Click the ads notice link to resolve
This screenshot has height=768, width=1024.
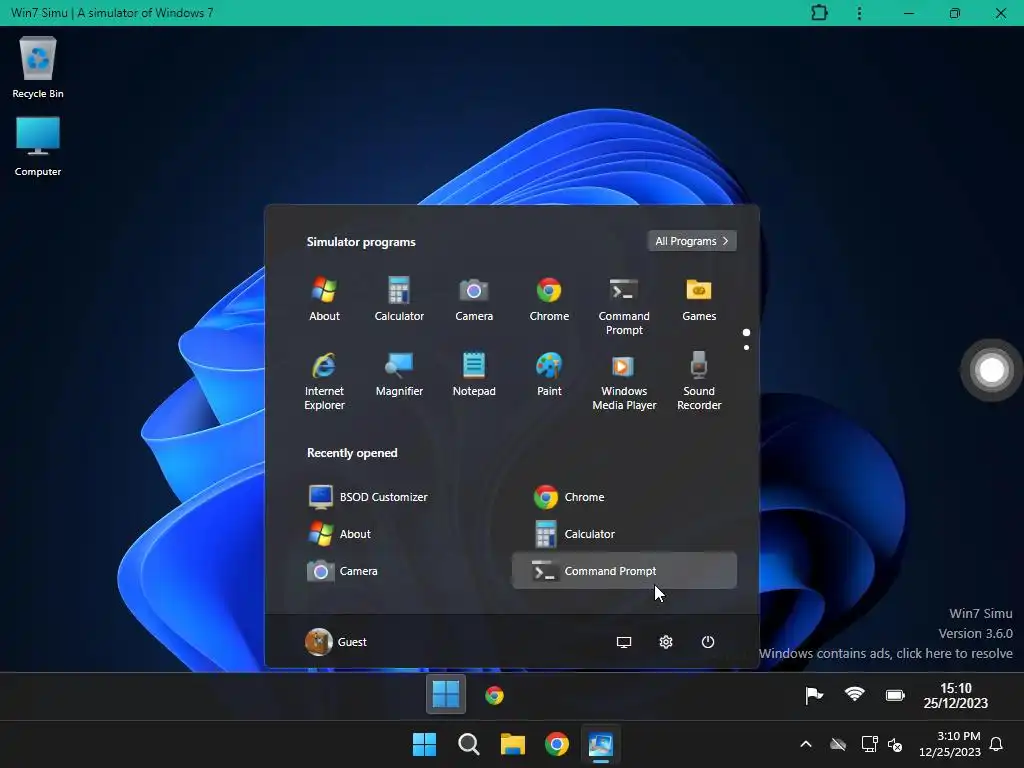click(x=886, y=654)
